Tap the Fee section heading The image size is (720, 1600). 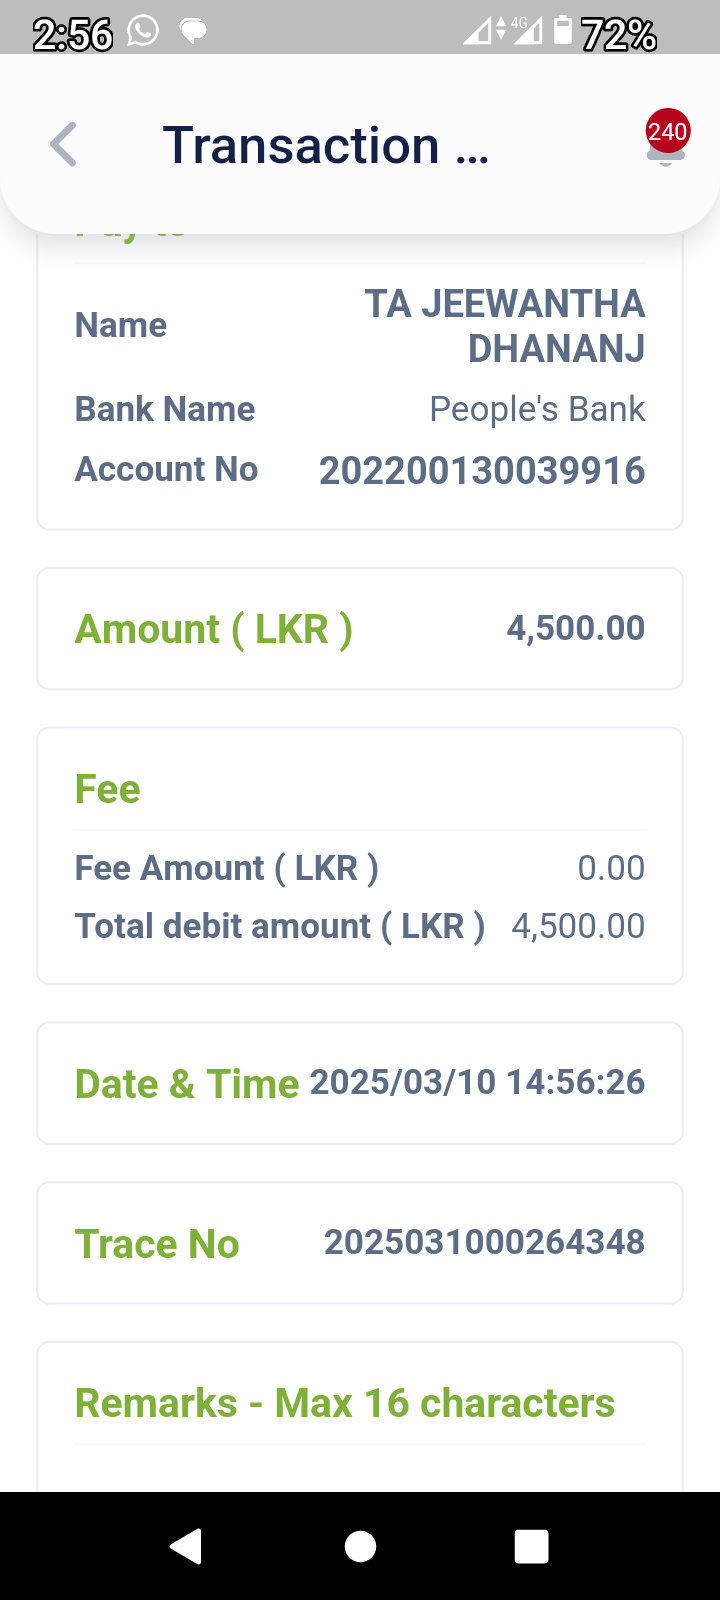coord(108,789)
